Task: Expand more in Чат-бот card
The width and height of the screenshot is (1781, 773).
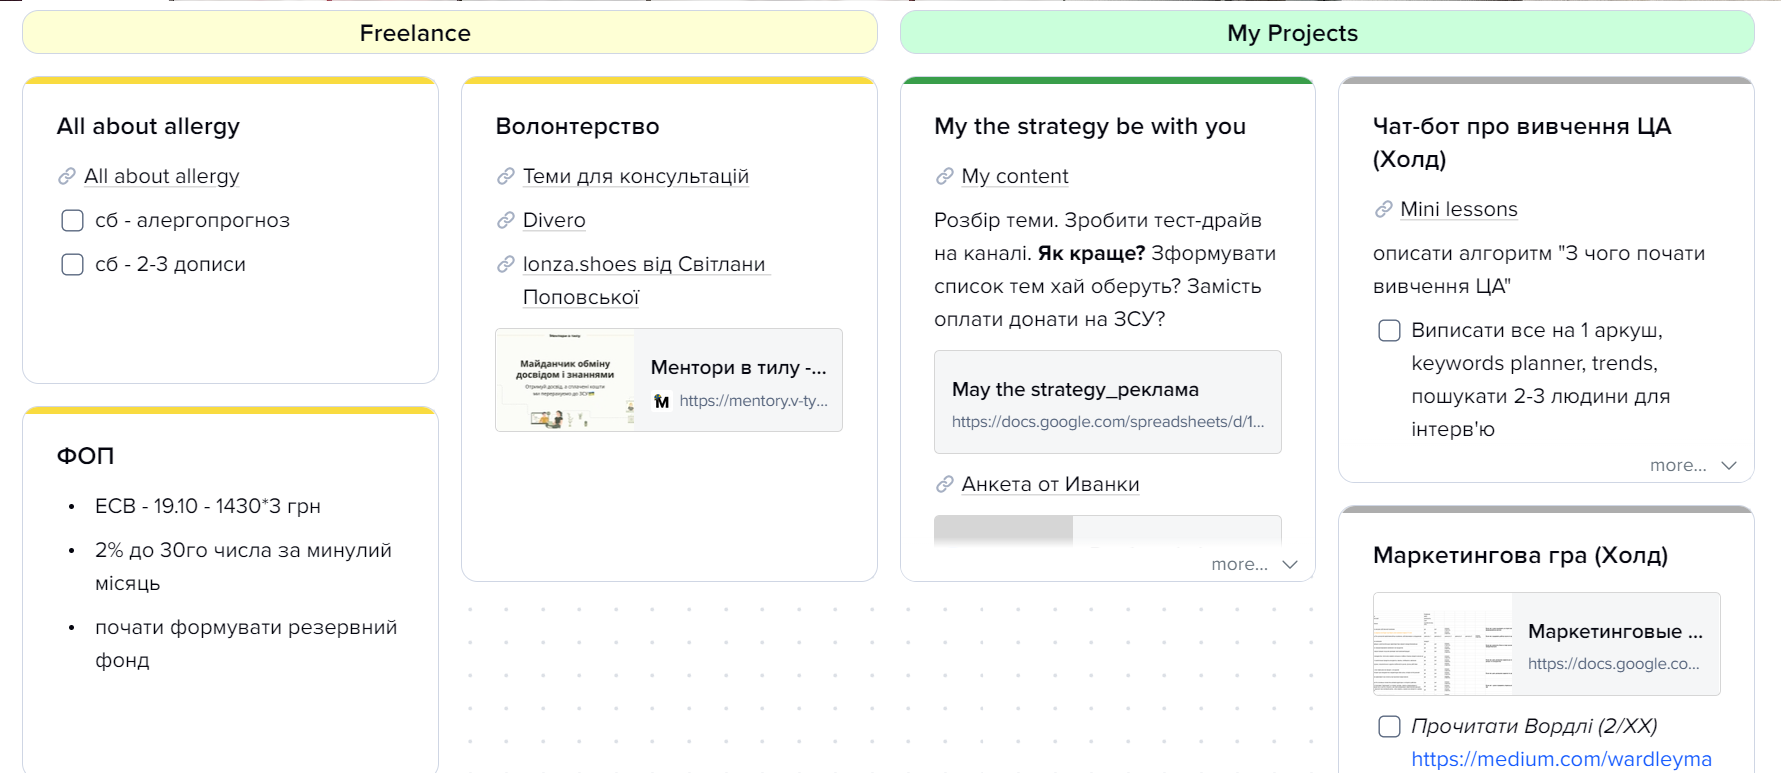Action: click(1693, 466)
